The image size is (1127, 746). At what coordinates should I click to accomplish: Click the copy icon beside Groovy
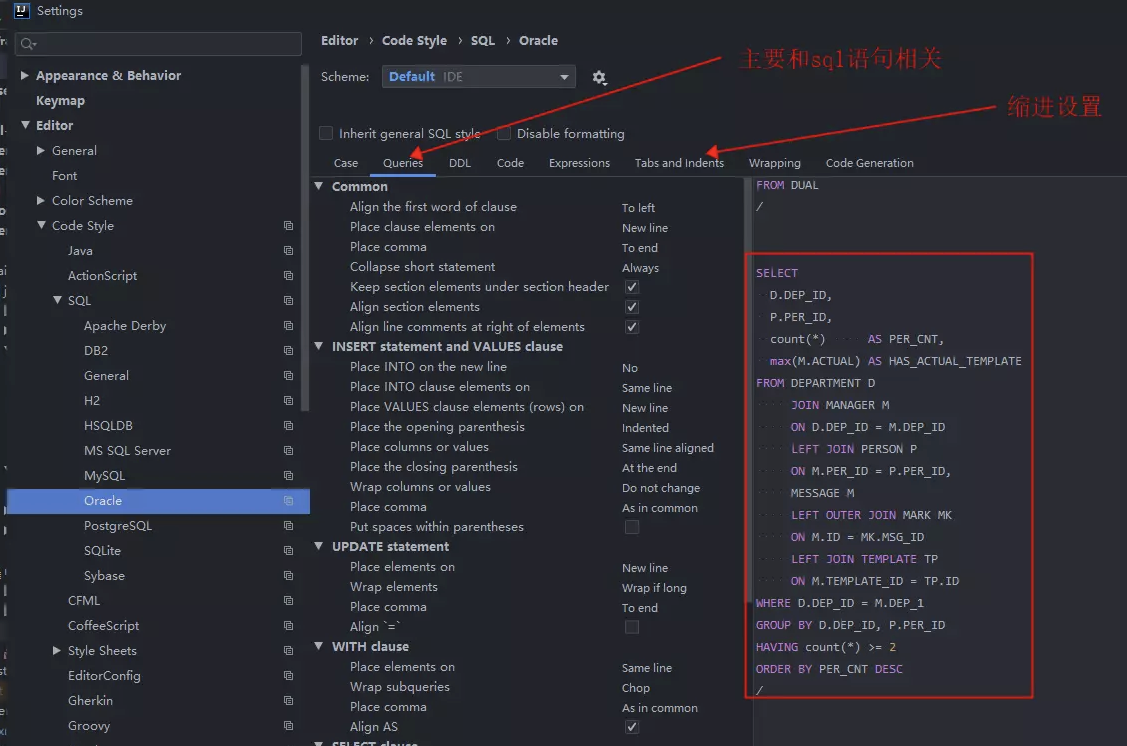tap(288, 726)
